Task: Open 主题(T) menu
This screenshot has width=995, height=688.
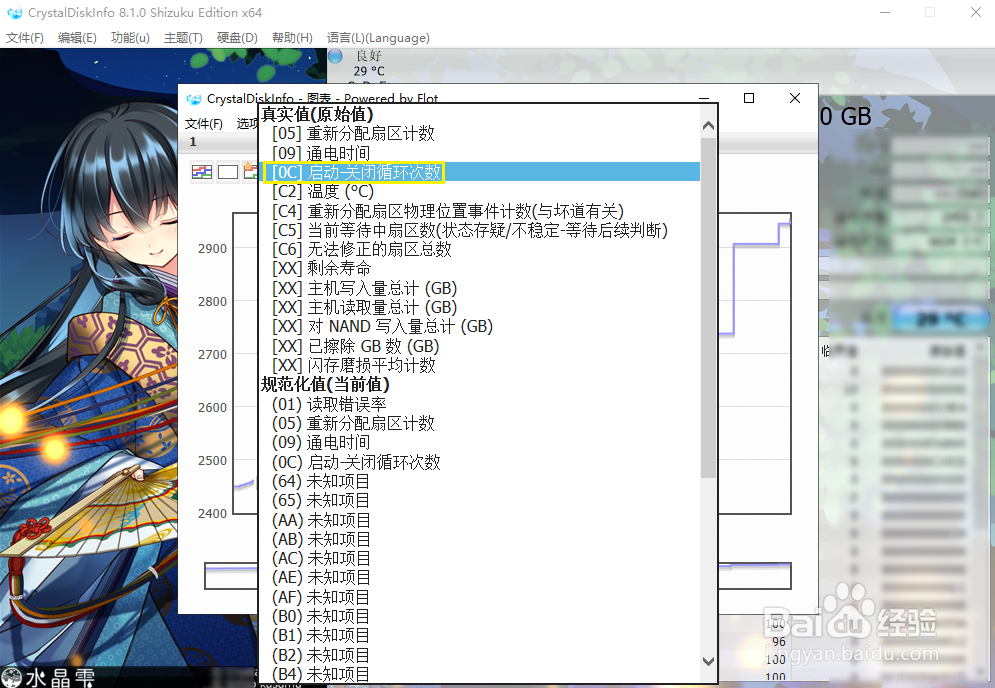Action: [x=183, y=38]
